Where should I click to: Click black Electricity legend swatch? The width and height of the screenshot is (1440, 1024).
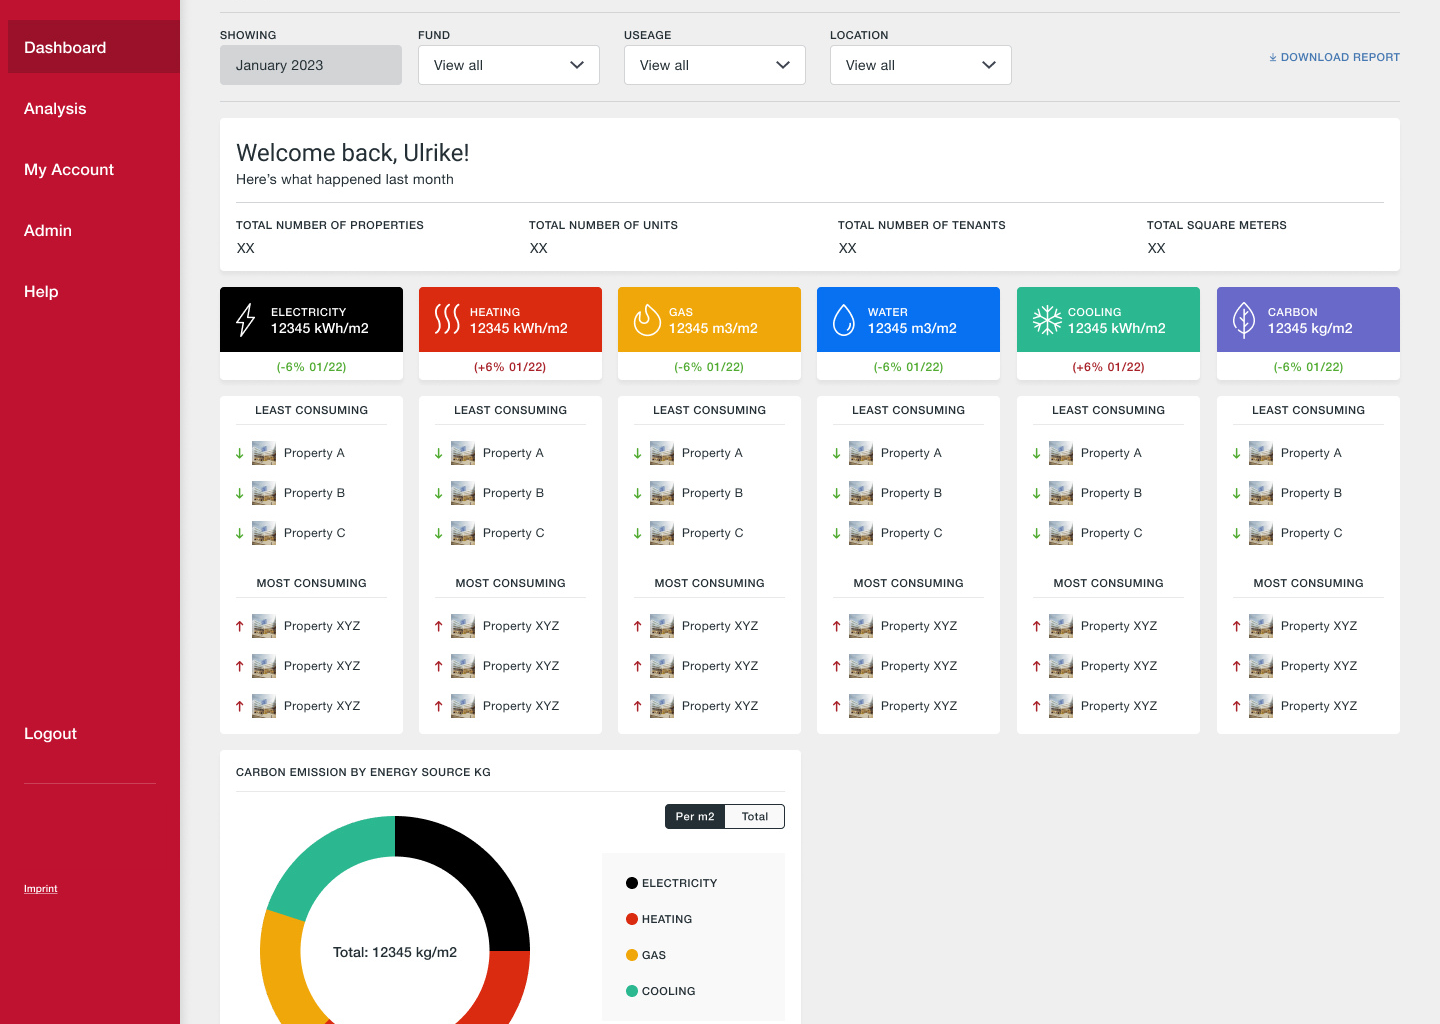[632, 883]
